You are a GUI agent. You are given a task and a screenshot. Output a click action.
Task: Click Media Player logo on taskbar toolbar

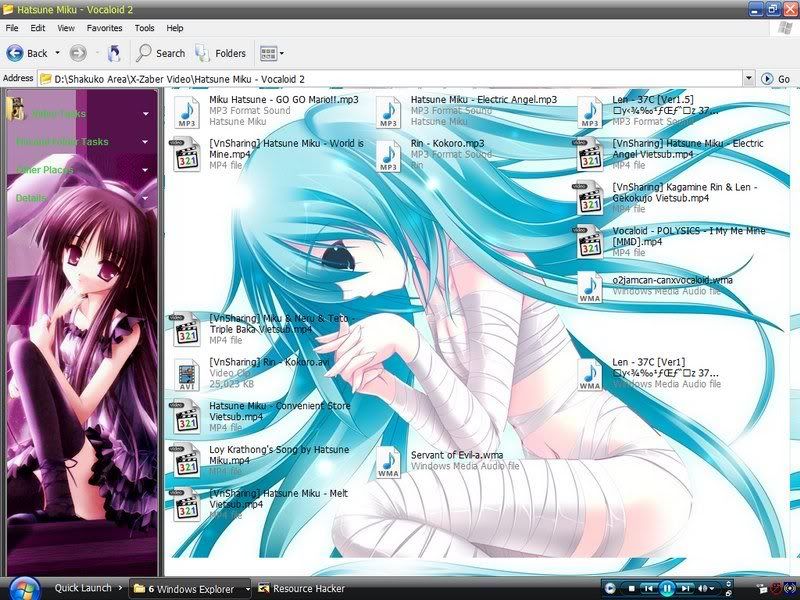pyautogui.click(x=610, y=588)
